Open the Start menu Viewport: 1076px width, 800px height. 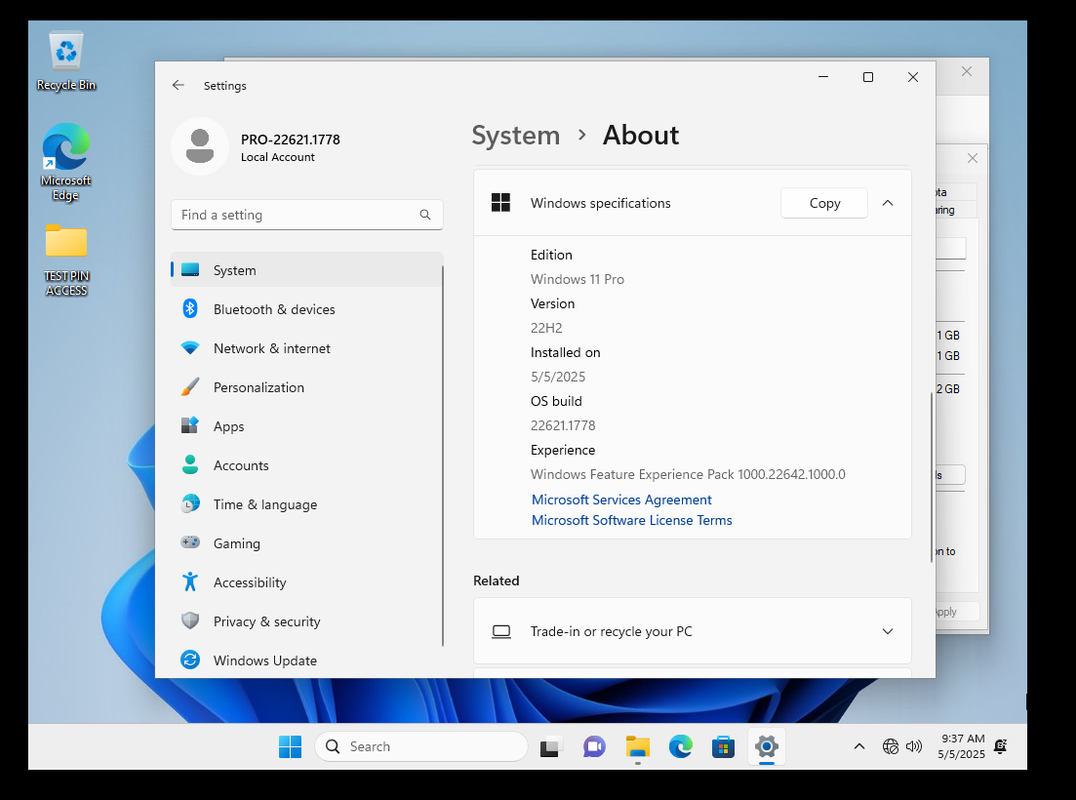[x=290, y=746]
